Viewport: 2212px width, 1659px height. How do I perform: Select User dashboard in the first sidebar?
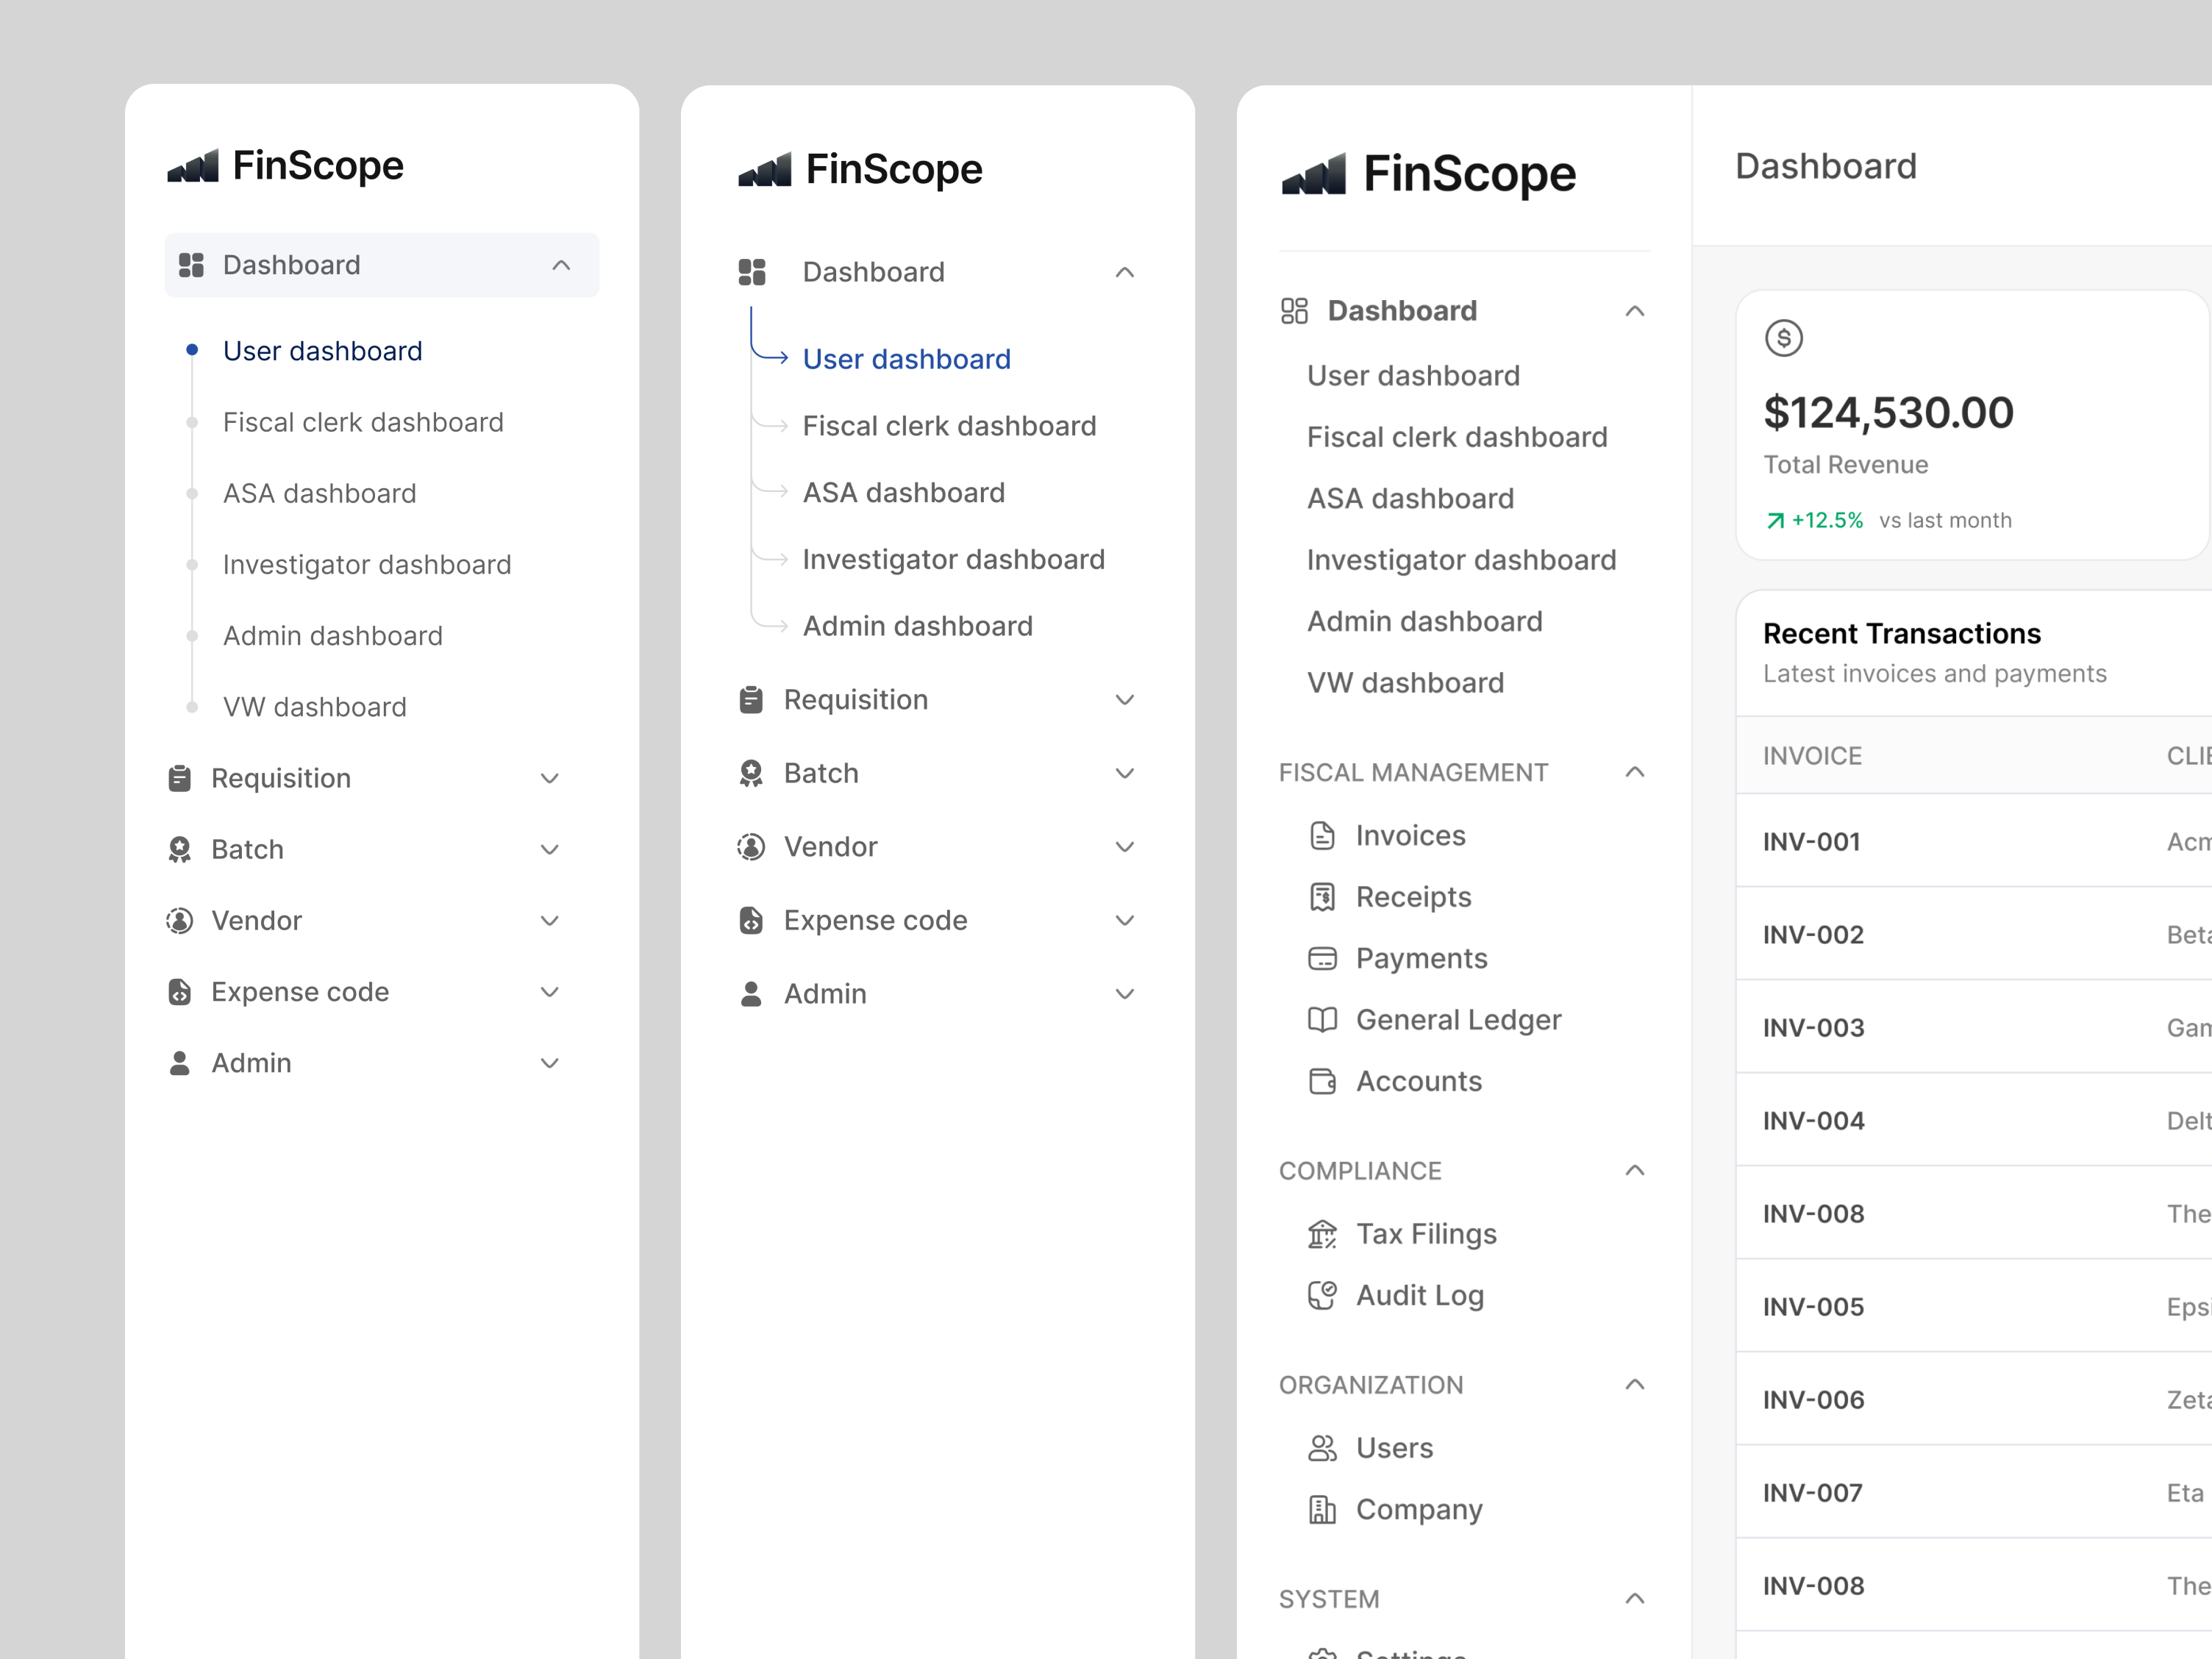pyautogui.click(x=323, y=351)
